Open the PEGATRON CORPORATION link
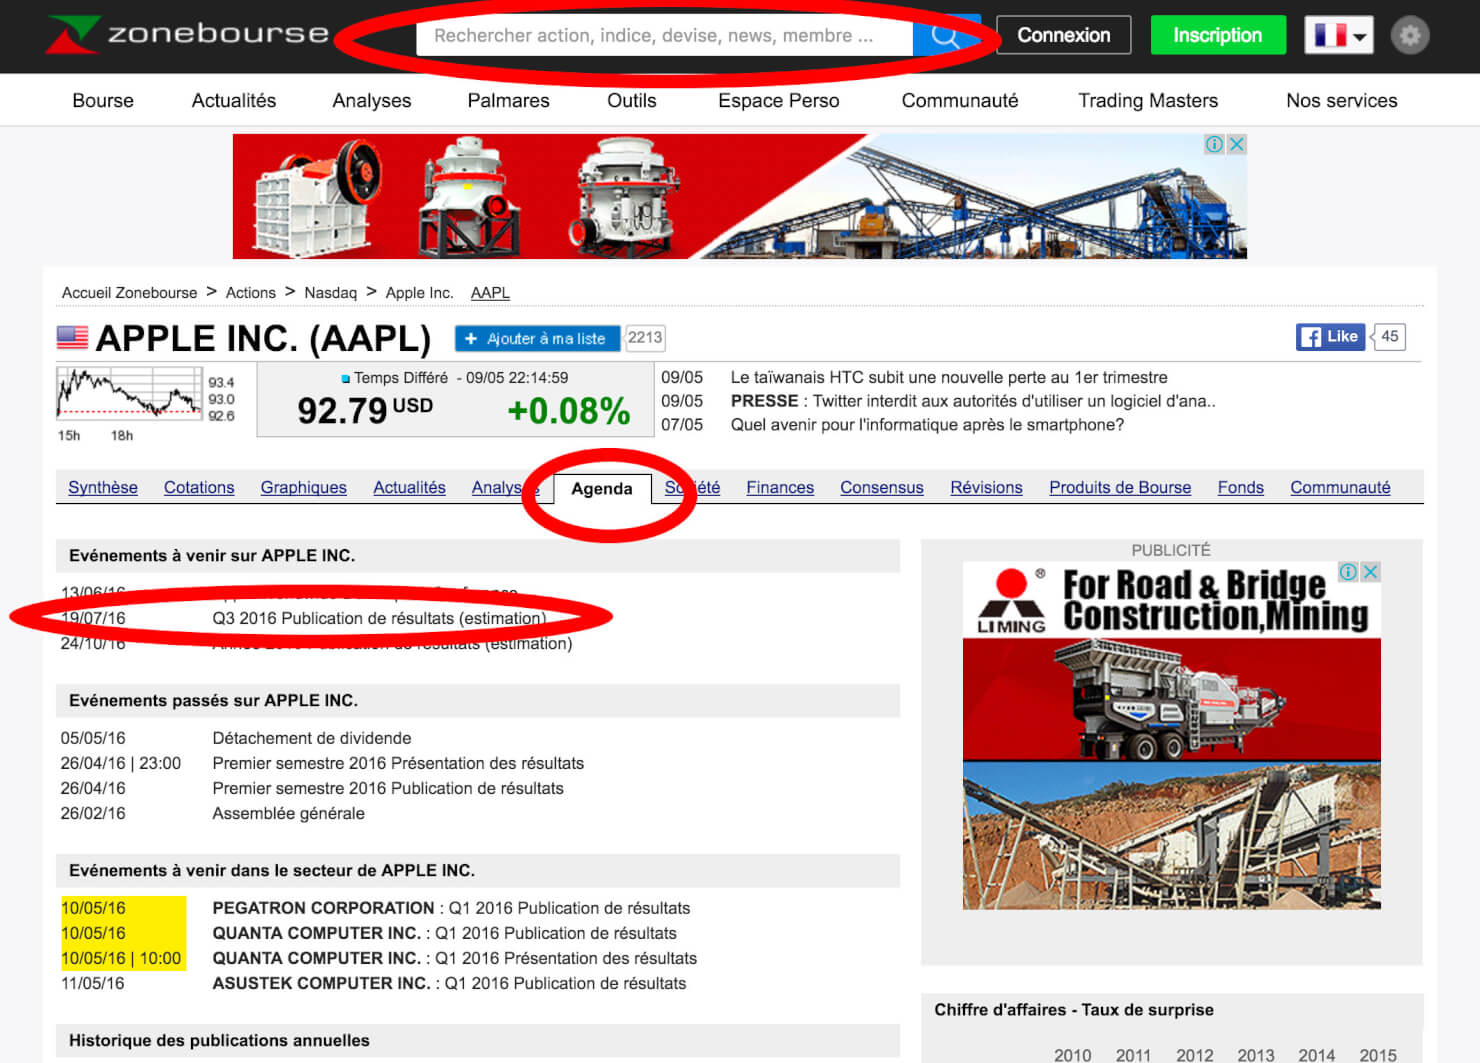This screenshot has width=1480, height=1063. (x=324, y=908)
